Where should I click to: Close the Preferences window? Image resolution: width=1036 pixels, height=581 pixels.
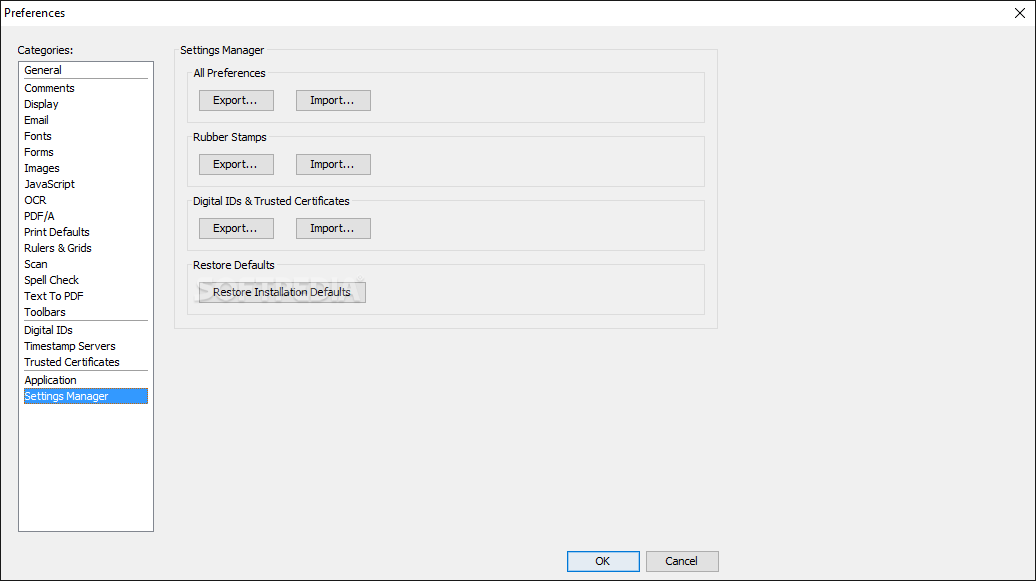click(1019, 13)
